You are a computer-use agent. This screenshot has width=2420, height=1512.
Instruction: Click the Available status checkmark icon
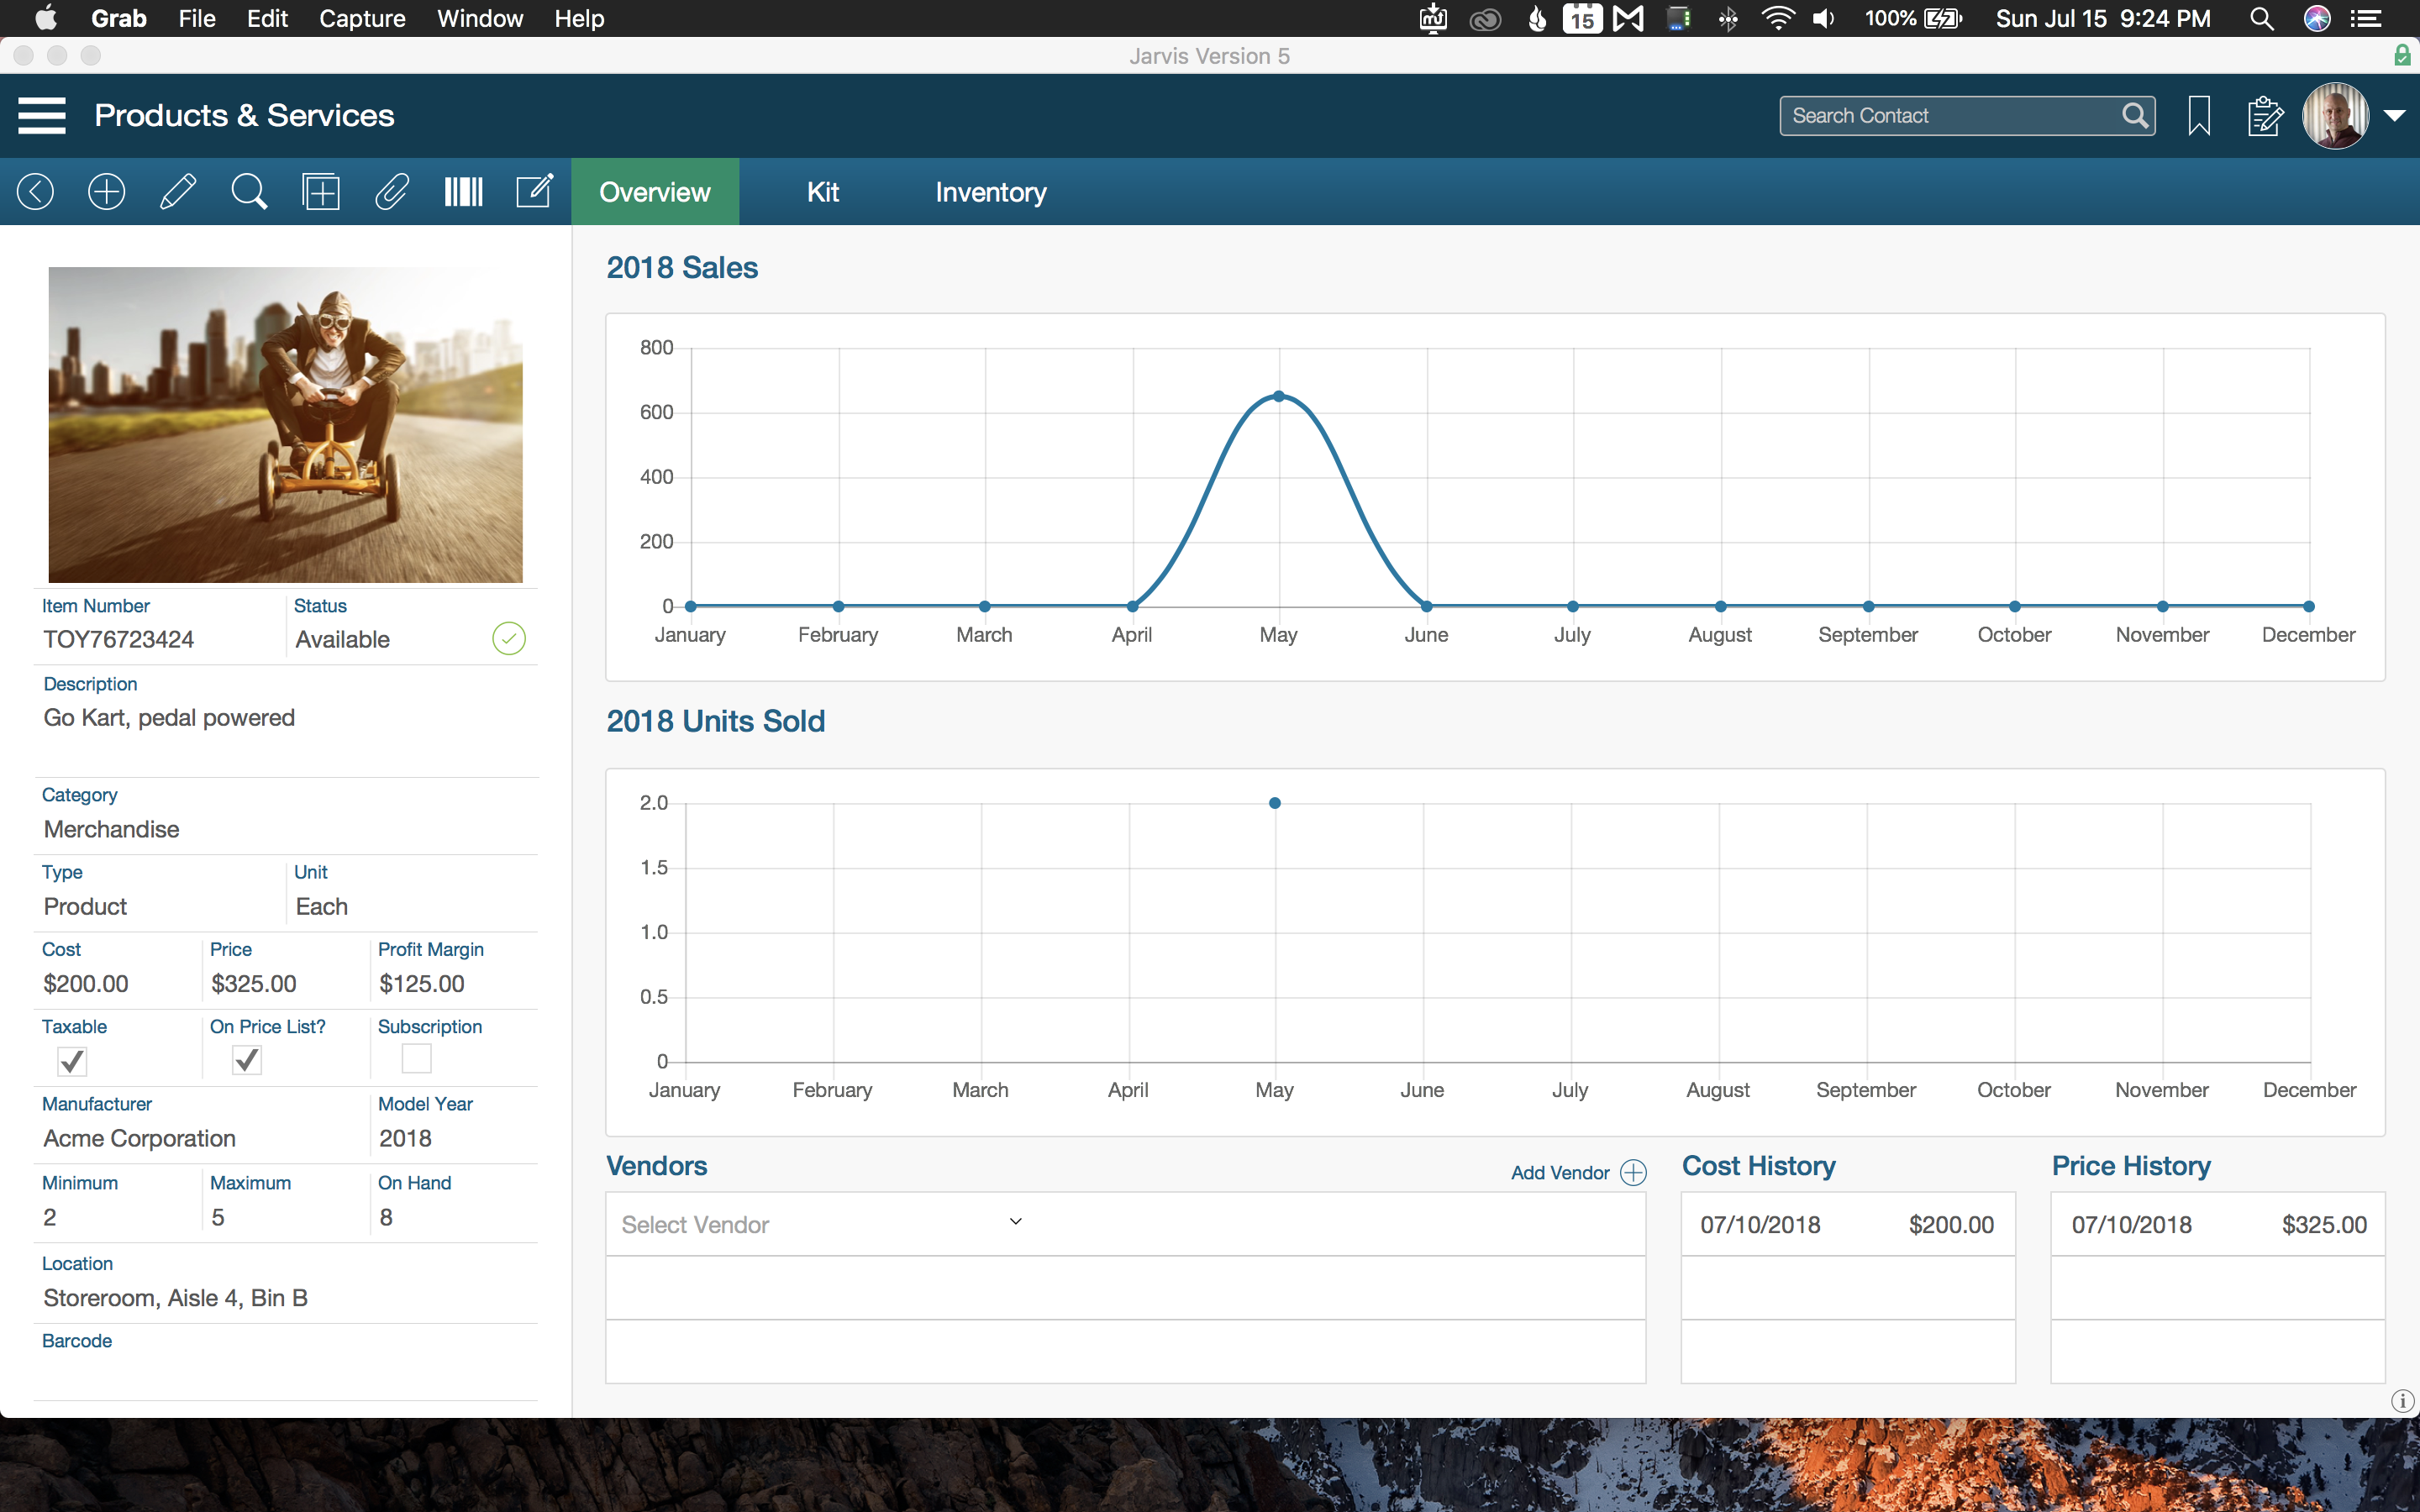(509, 638)
